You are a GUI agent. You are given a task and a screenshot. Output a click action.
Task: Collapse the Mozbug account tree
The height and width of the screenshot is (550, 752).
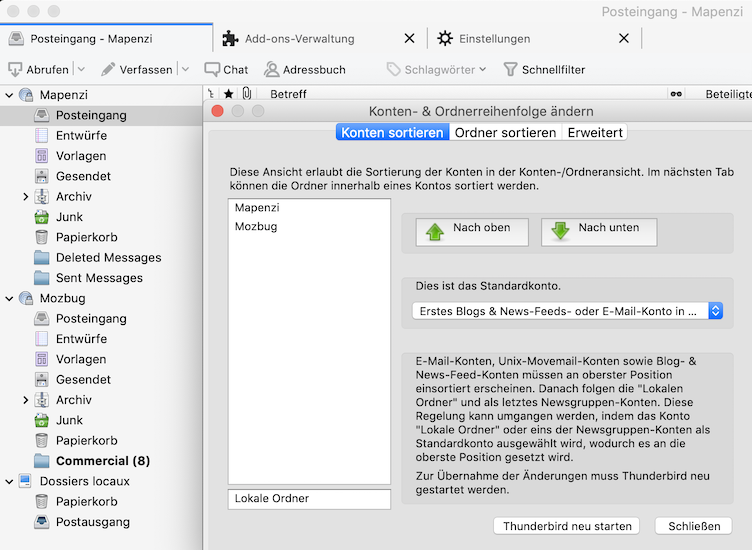[9, 298]
